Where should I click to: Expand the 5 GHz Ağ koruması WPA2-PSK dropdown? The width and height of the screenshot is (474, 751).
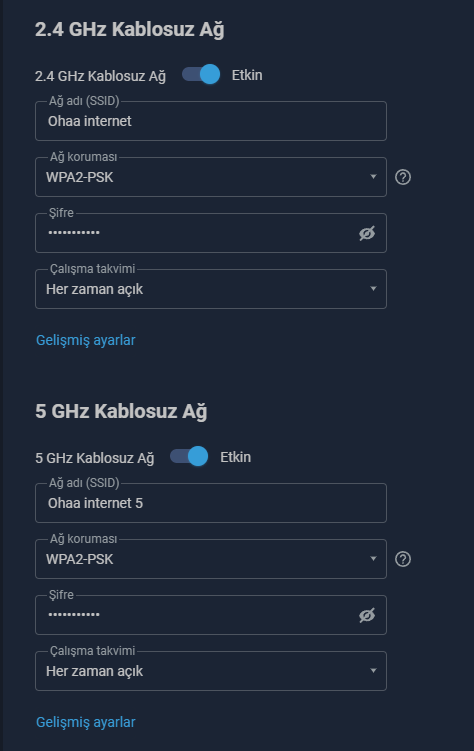coord(211,559)
